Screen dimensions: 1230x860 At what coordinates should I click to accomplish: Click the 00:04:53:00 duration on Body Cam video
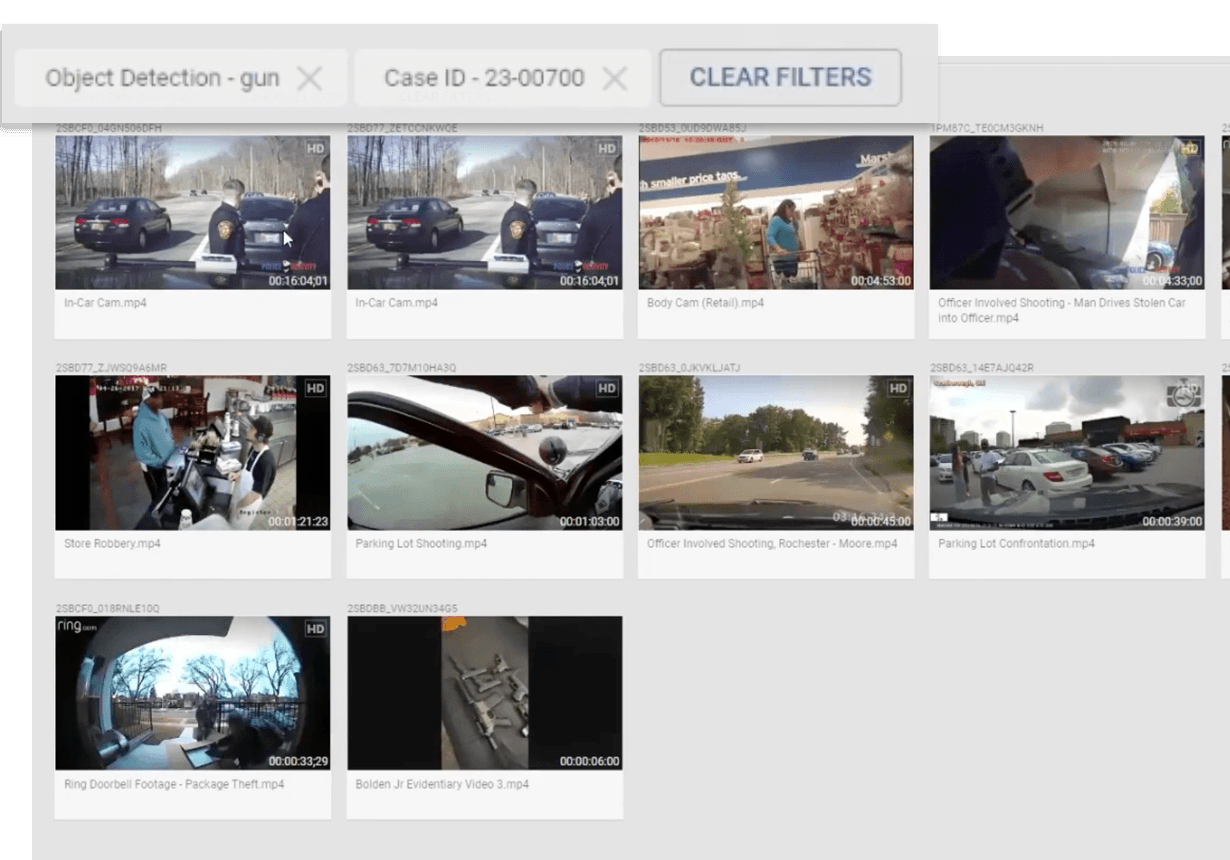coord(880,282)
